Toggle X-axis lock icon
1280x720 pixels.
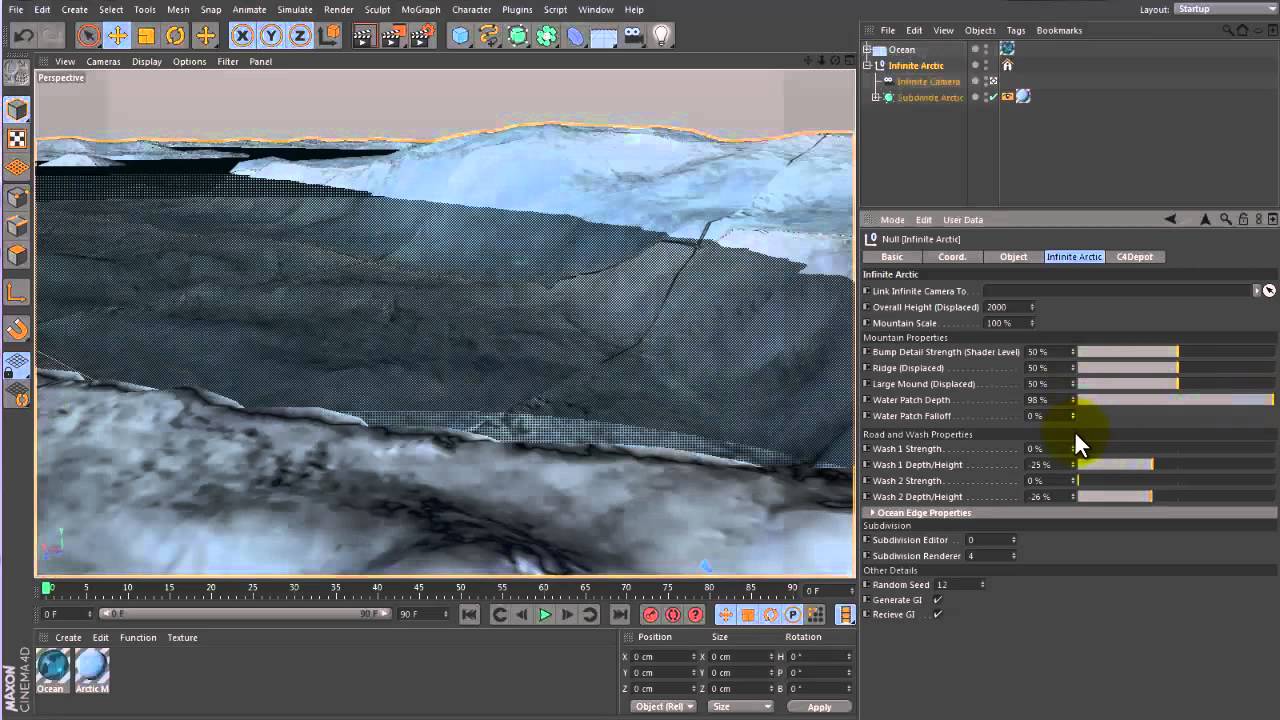(x=242, y=36)
